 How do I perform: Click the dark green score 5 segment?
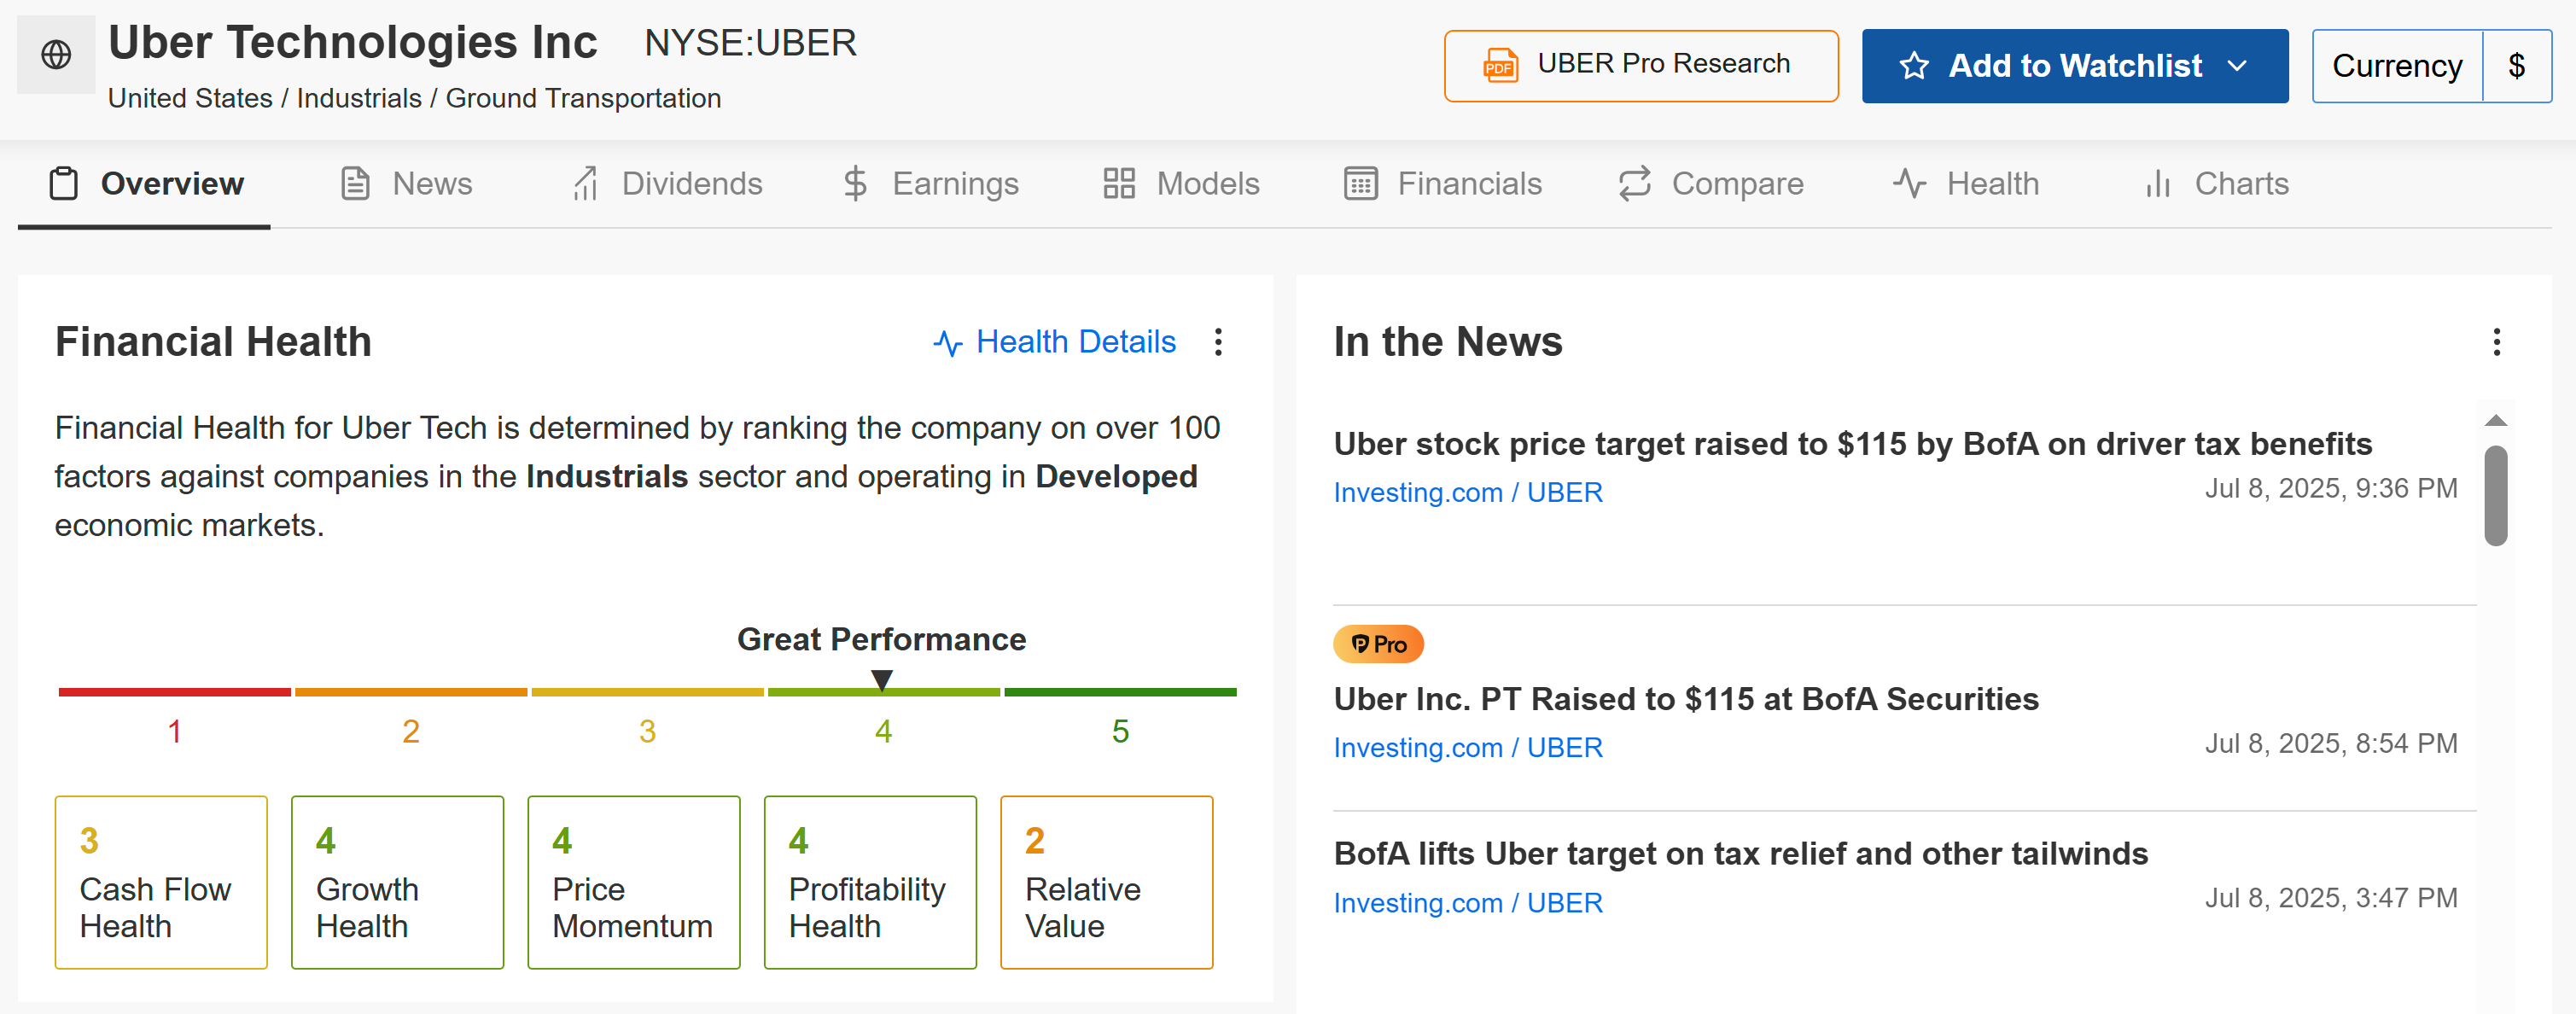[1120, 692]
